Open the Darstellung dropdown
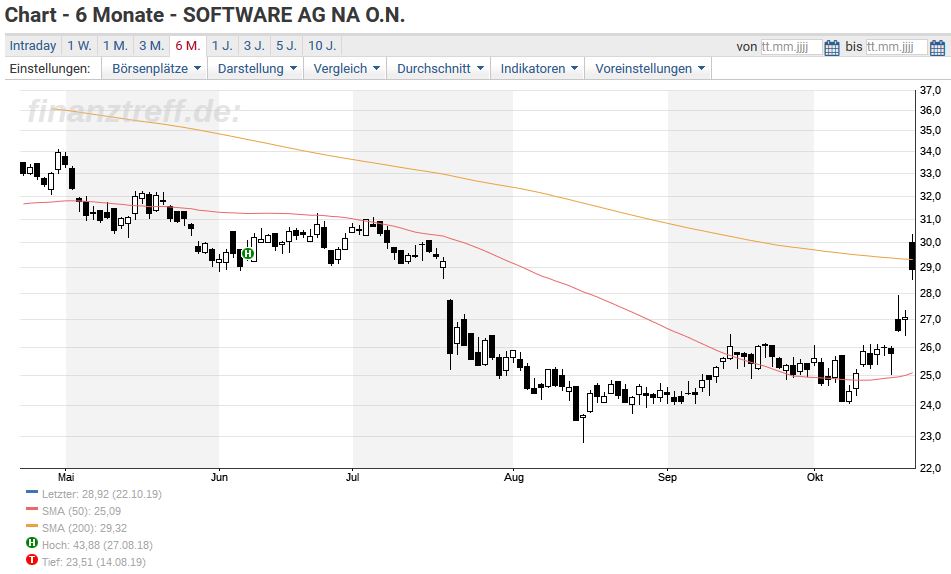Screen dimensions: 951x574 pyautogui.click(x=257, y=69)
